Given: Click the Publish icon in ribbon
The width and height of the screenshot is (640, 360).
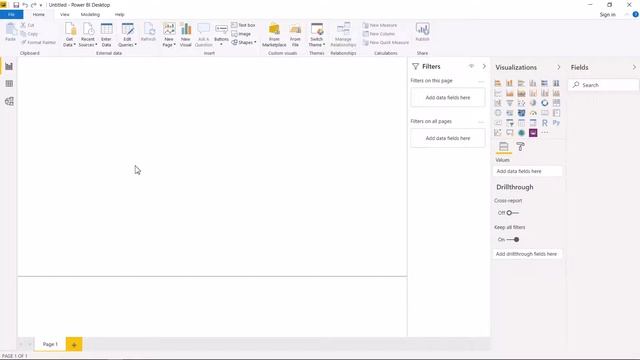Looking at the screenshot, I should (x=422, y=32).
